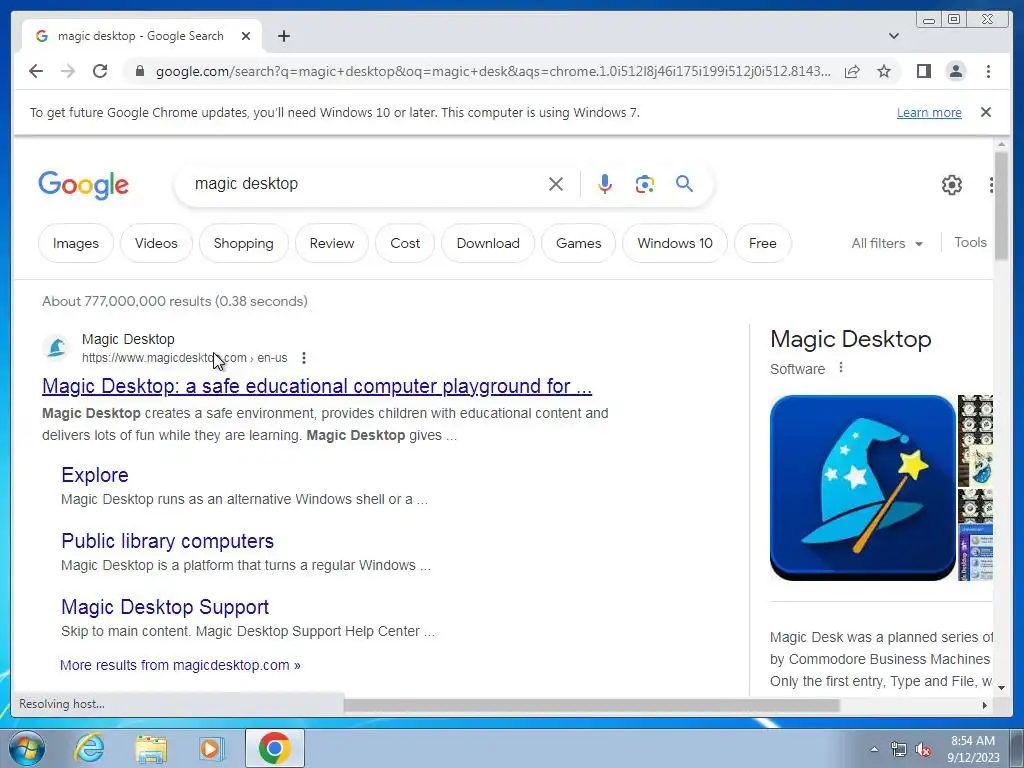This screenshot has width=1024, height=768.
Task: Expand the tab search dropdown arrow
Action: pyautogui.click(x=893, y=36)
